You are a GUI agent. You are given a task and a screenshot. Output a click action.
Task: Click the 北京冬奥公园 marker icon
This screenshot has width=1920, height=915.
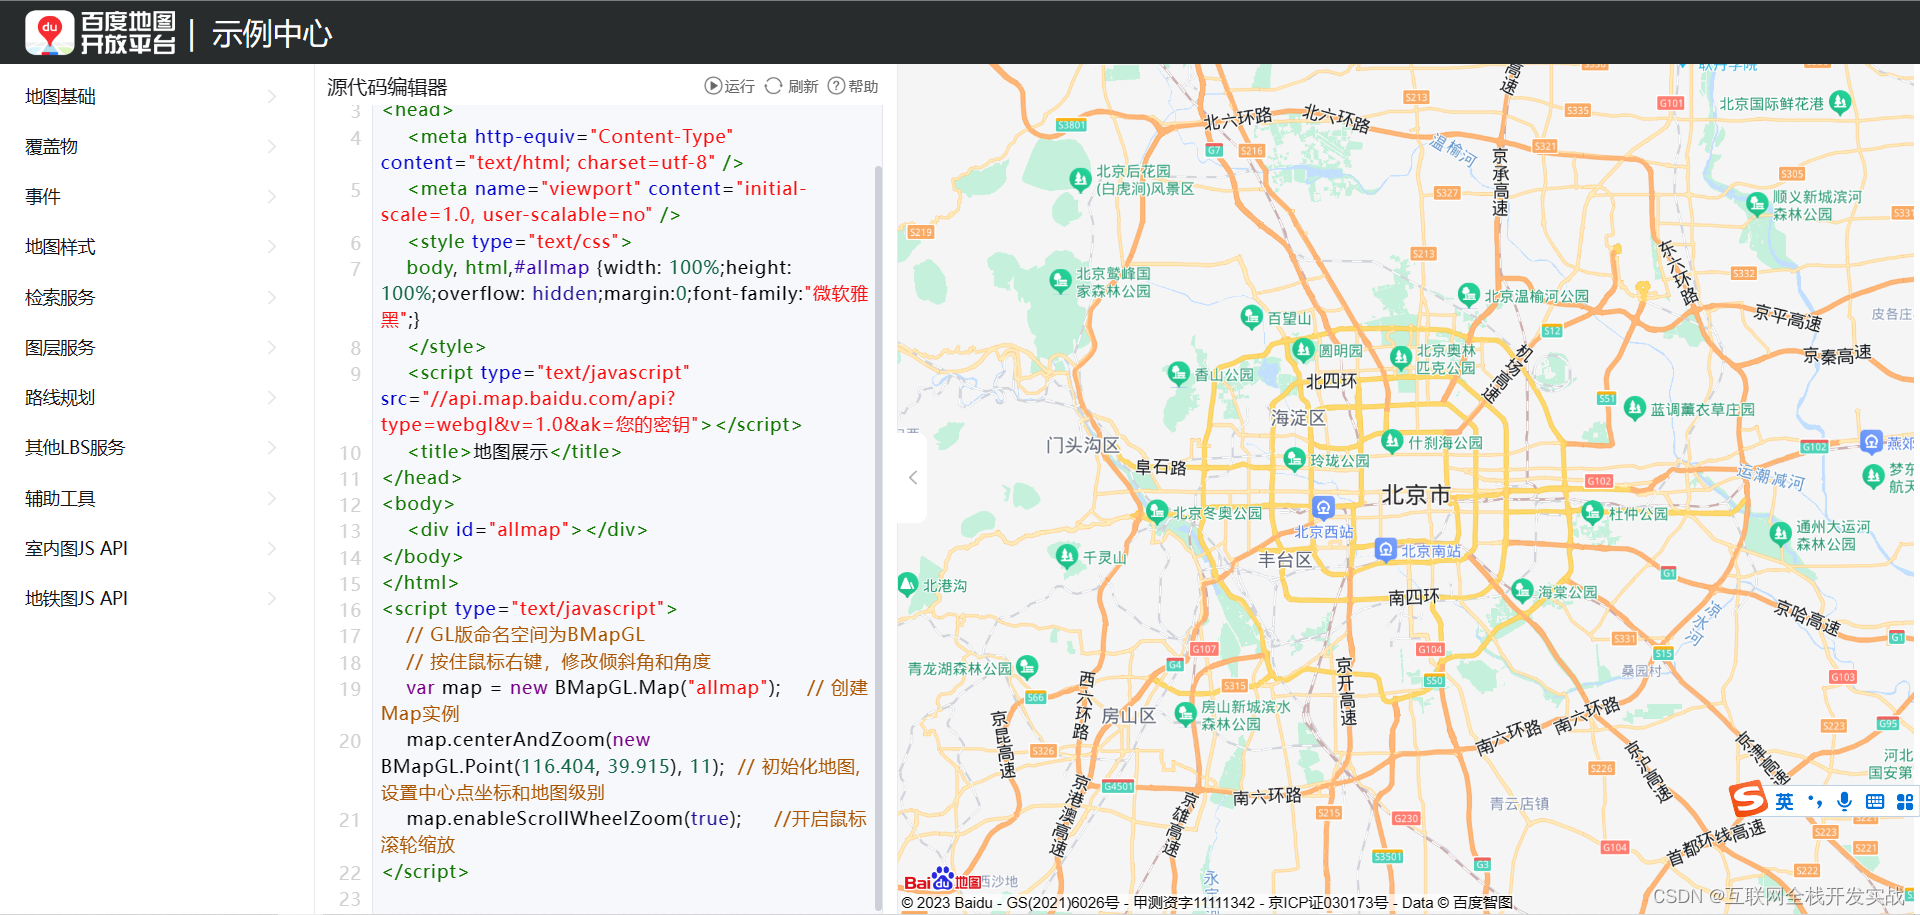tap(1156, 512)
